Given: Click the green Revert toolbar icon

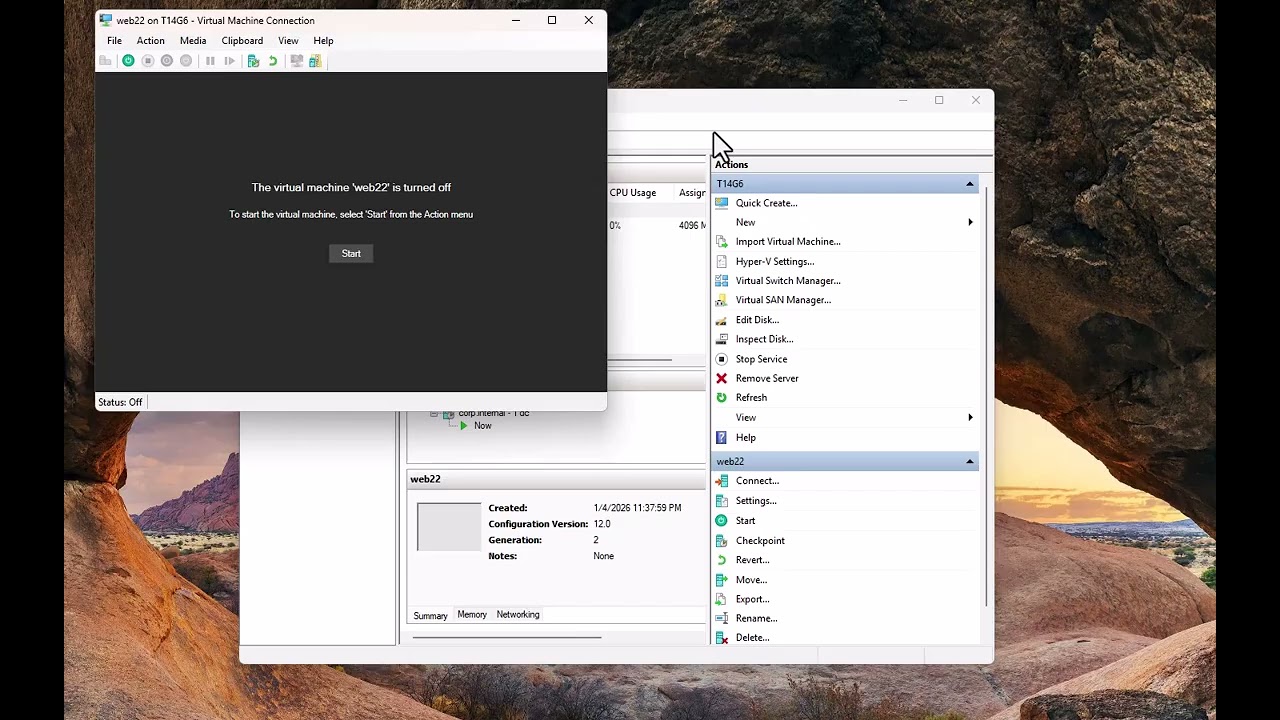Looking at the screenshot, I should (x=272, y=61).
